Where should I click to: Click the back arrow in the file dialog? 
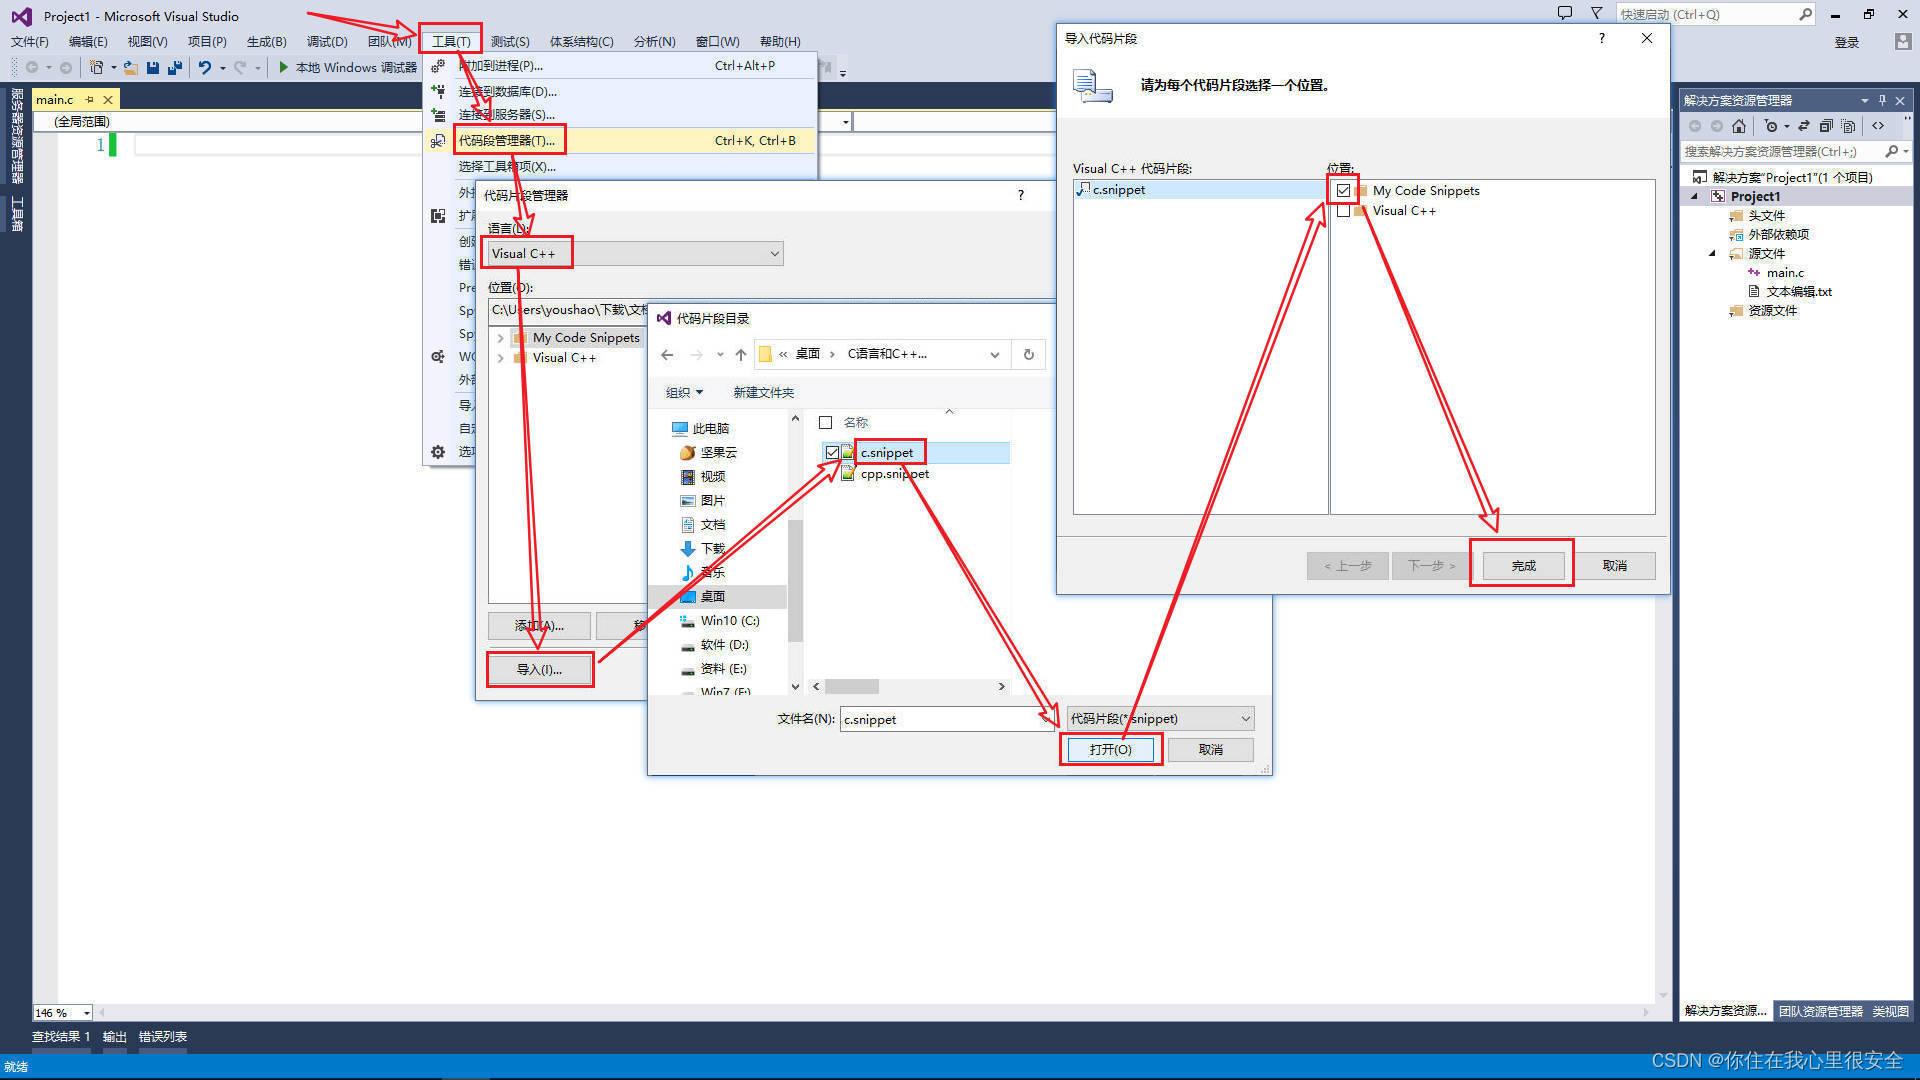667,354
